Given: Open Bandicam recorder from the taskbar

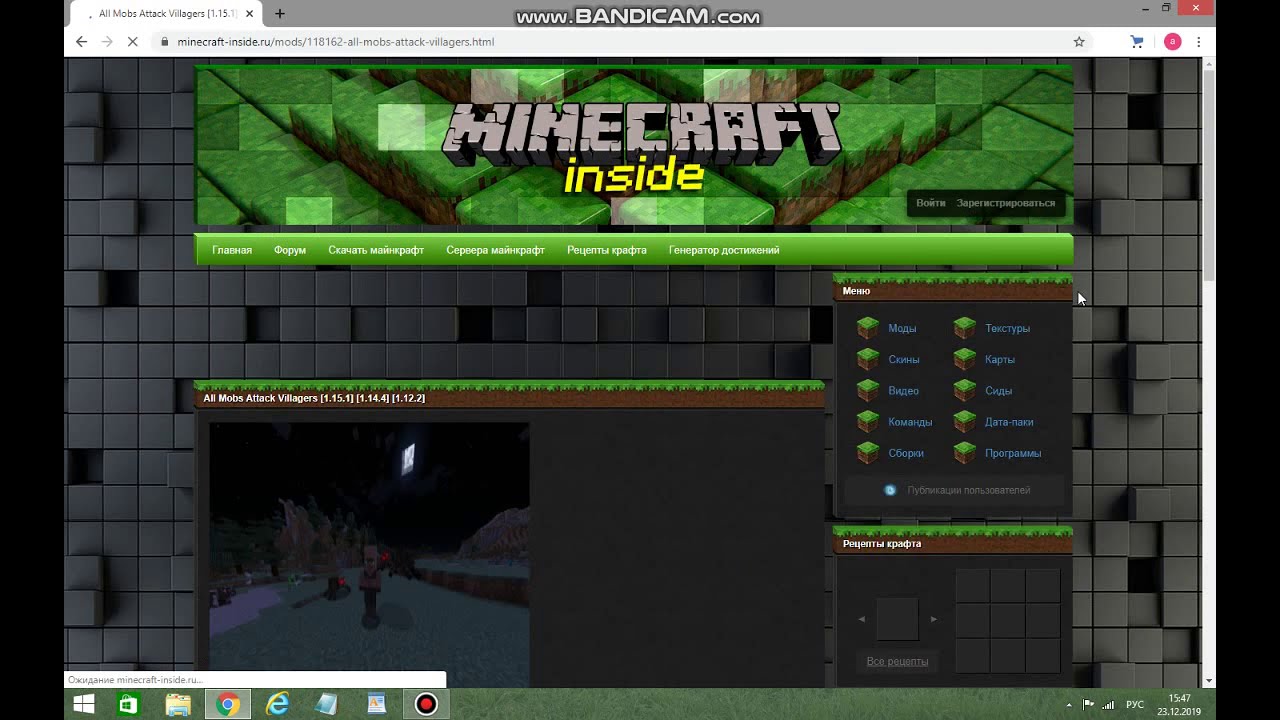Looking at the screenshot, I should pyautogui.click(x=426, y=704).
